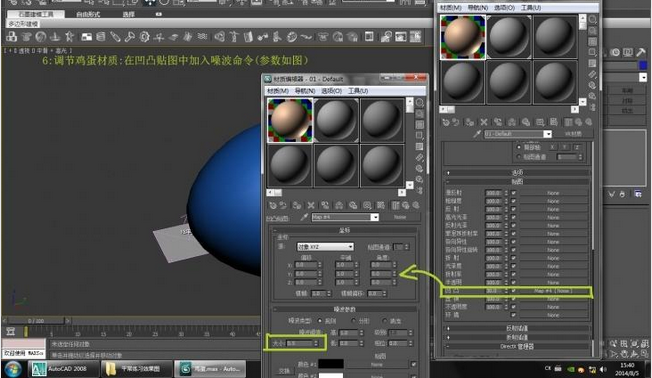Click AutoCAD 2008 taskbar button

point(63,369)
